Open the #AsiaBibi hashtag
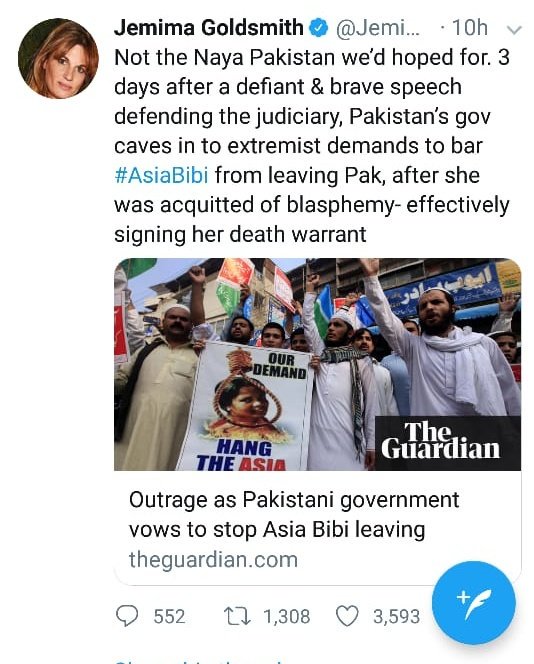The image size is (534, 664). pyautogui.click(x=161, y=175)
